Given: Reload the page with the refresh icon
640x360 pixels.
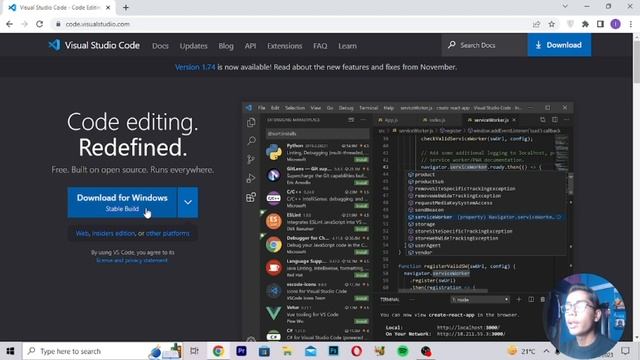Looking at the screenshot, I should point(40,24).
